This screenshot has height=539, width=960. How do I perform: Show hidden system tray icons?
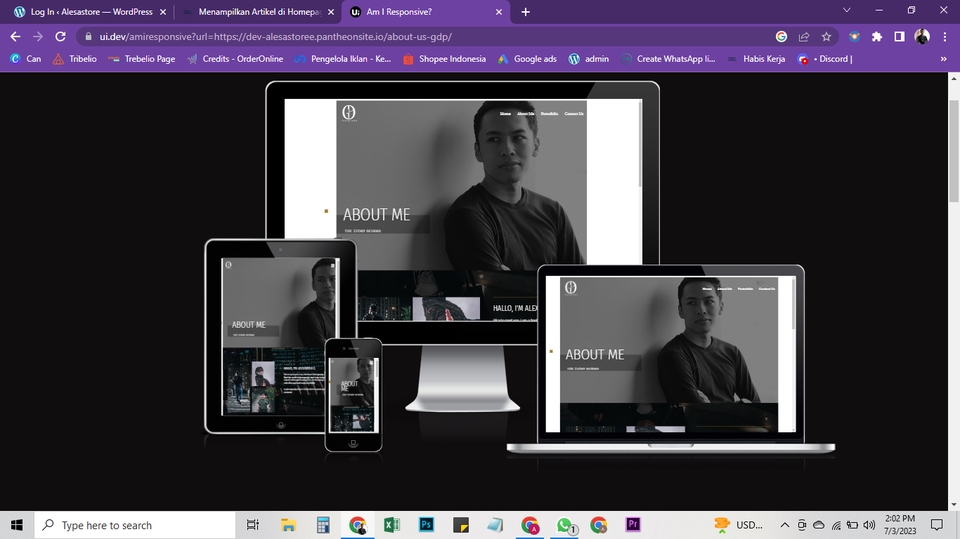coord(784,525)
